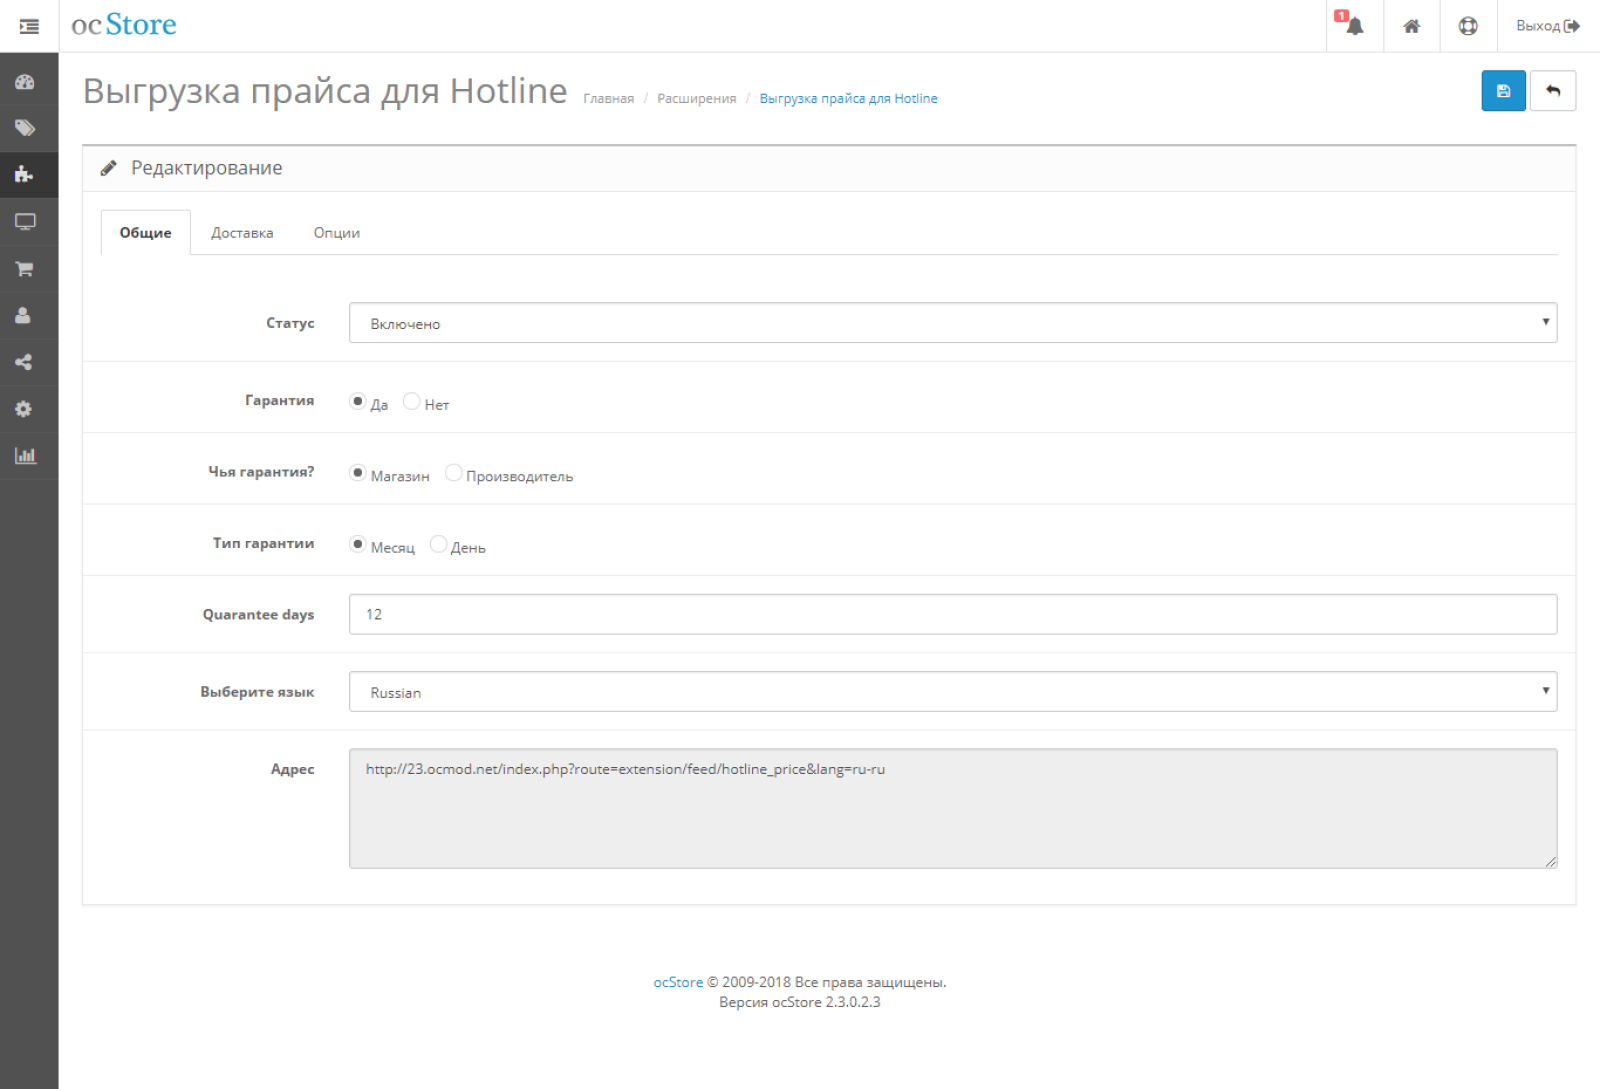Click the Адрес textarea resize handle
The image size is (1600, 1089).
point(1551,862)
